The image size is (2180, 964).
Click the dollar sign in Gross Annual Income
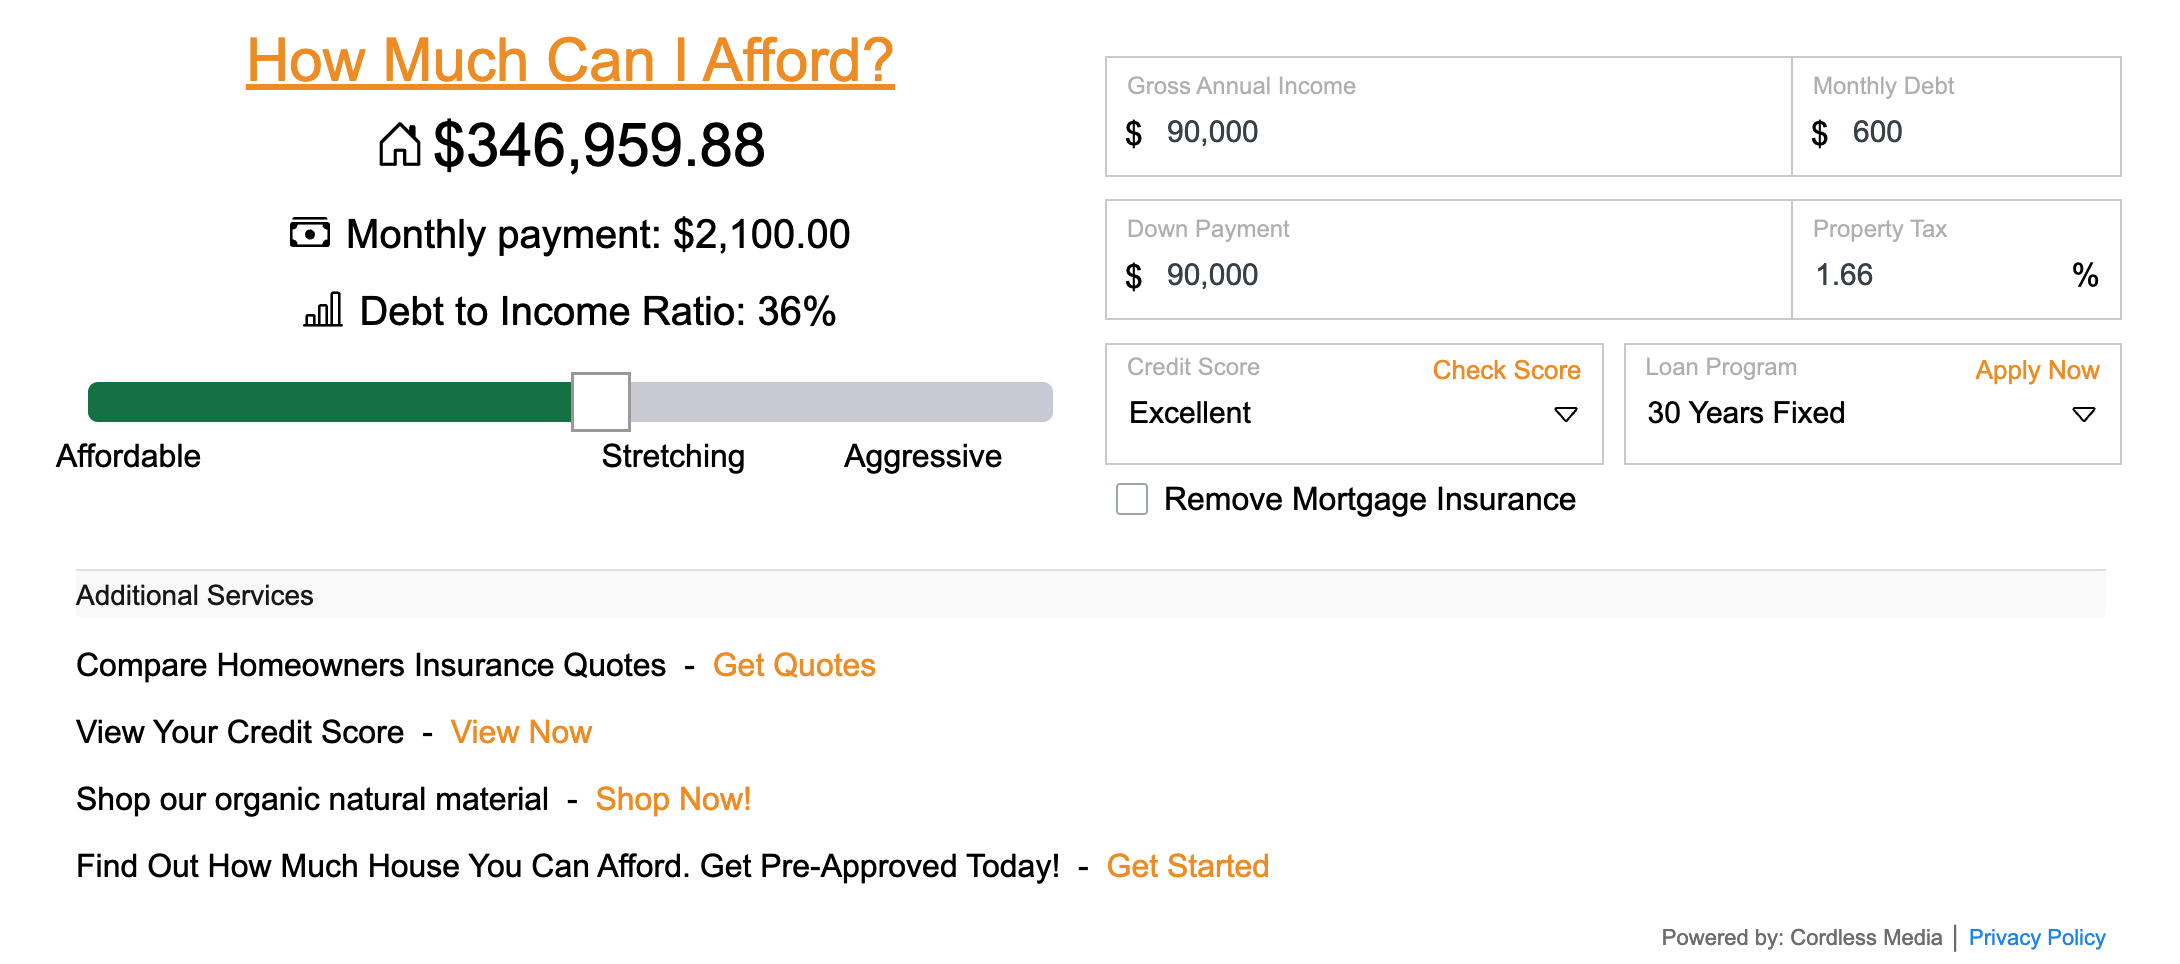(x=1133, y=133)
